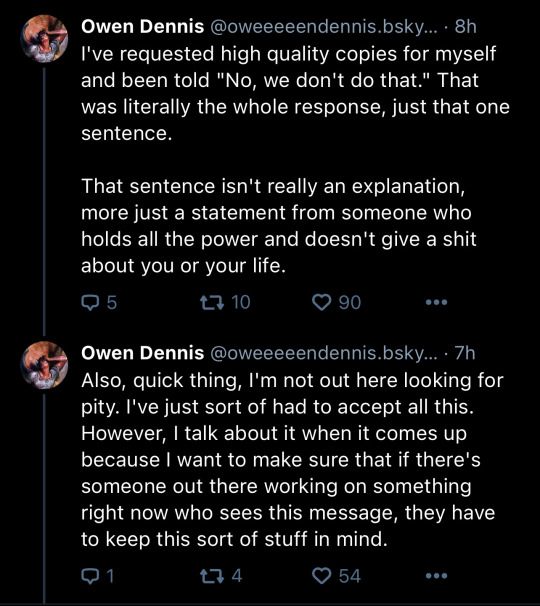Click the repost count 10
540x606 pixels.
241,302
